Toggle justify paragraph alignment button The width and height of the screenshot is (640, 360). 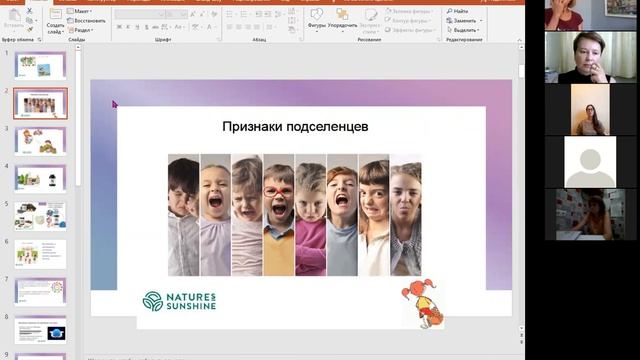[257, 27]
